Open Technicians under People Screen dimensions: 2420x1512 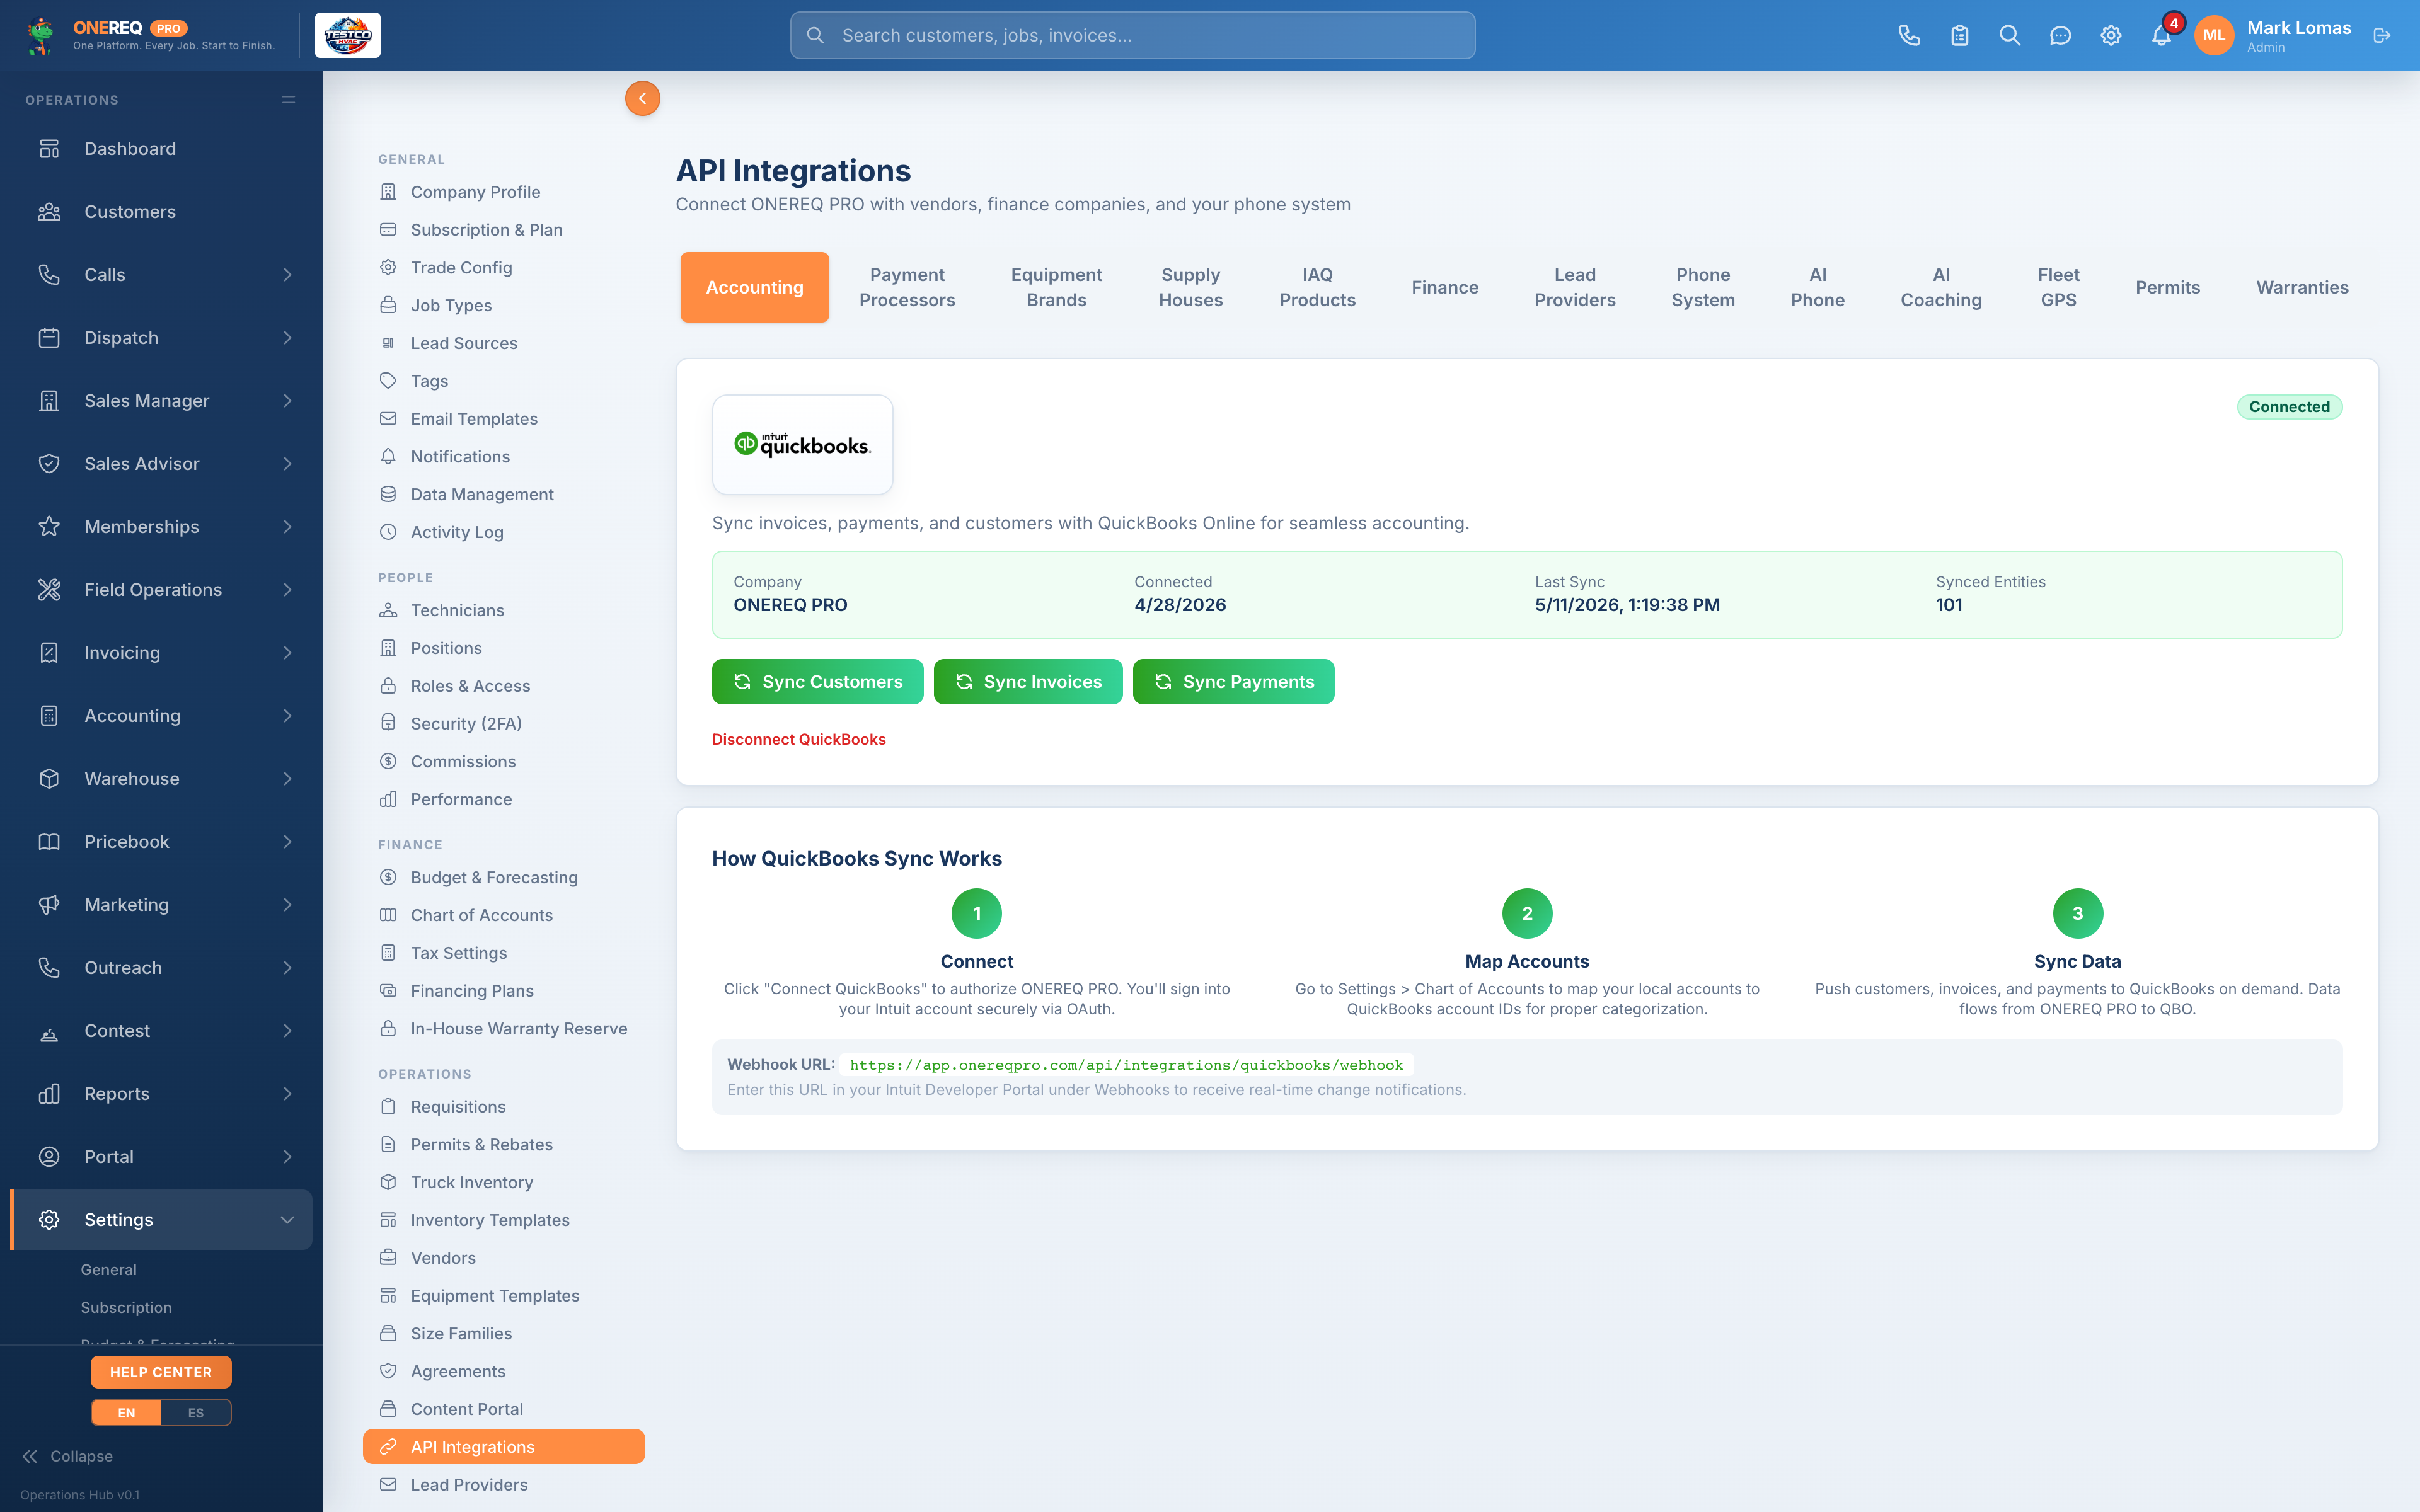[x=504, y=610]
